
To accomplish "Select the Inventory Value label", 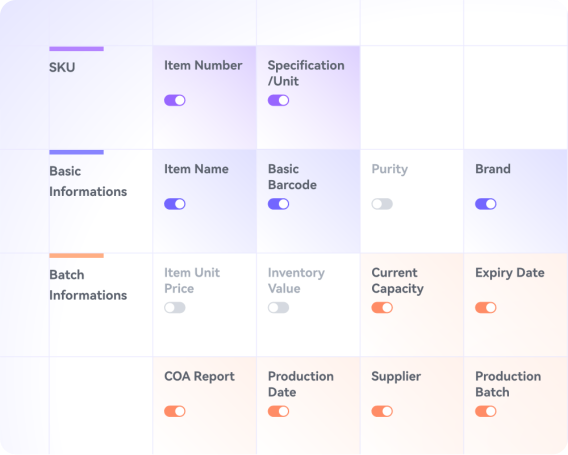I will [x=296, y=280].
